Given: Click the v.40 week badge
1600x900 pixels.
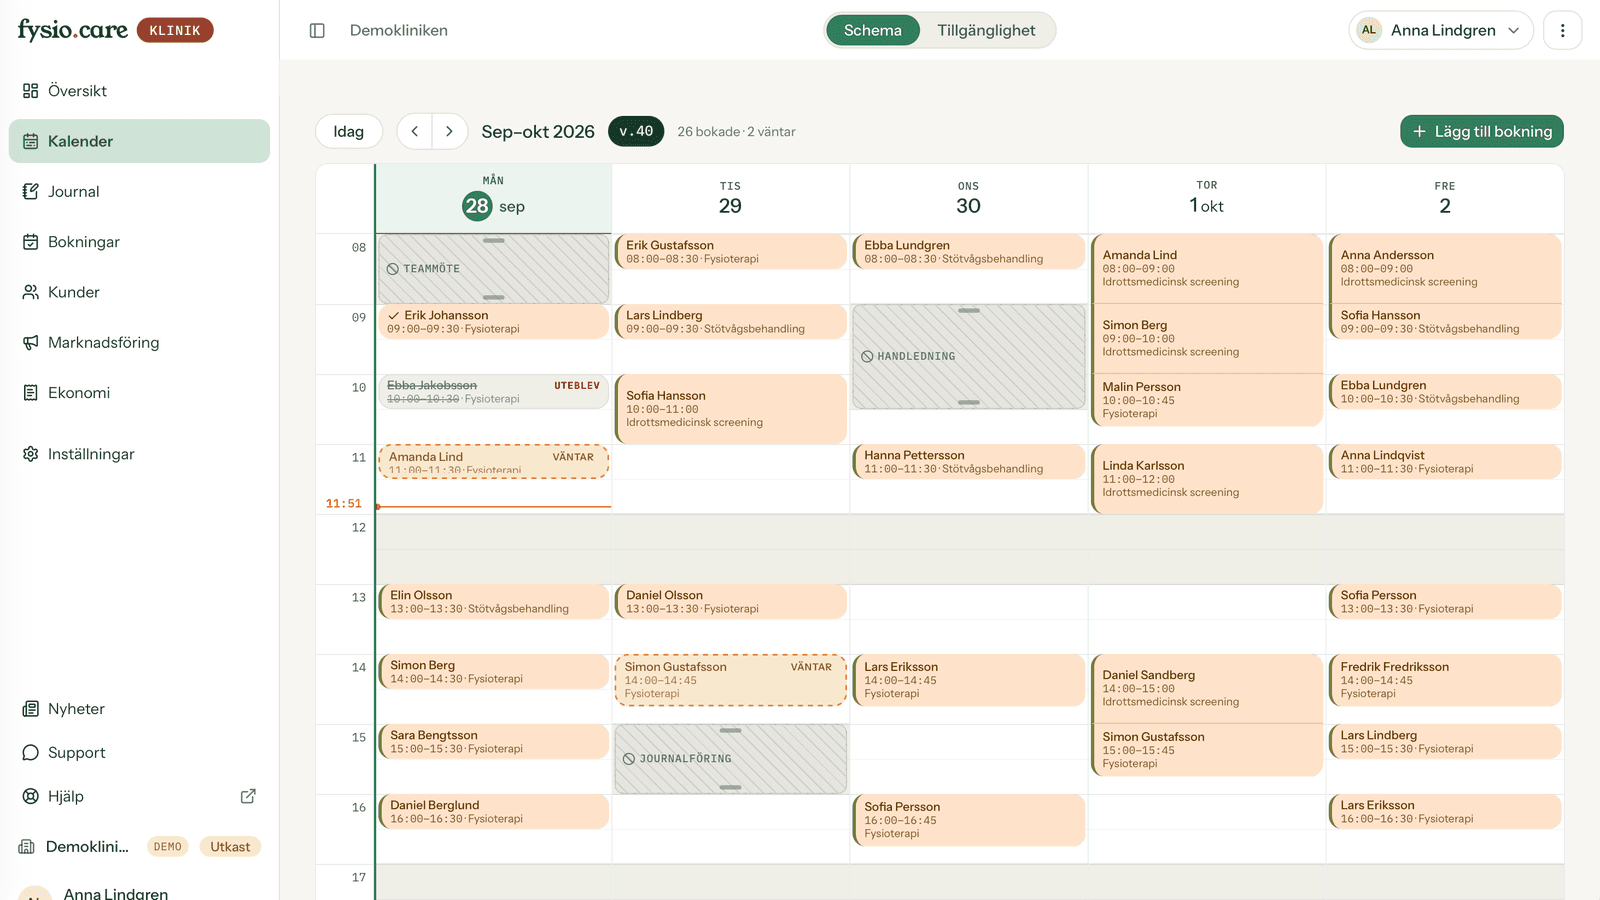Looking at the screenshot, I should pyautogui.click(x=636, y=131).
